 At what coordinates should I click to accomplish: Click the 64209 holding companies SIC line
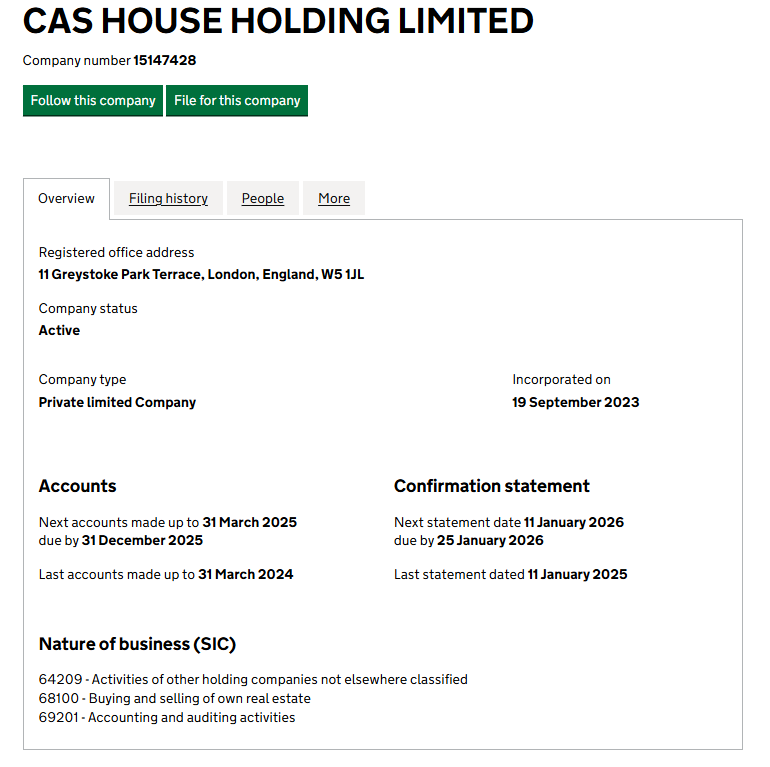pyautogui.click(x=253, y=679)
